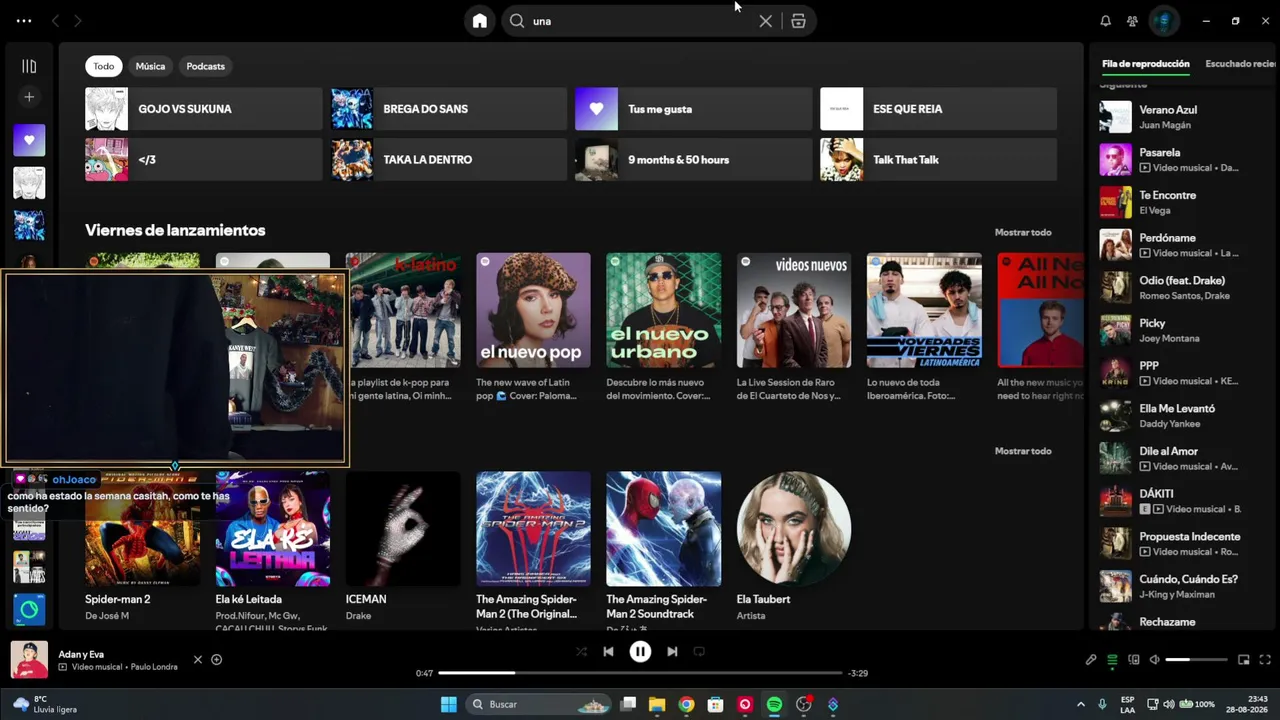Open the notifications bell
The image size is (1280, 720).
(x=1105, y=21)
